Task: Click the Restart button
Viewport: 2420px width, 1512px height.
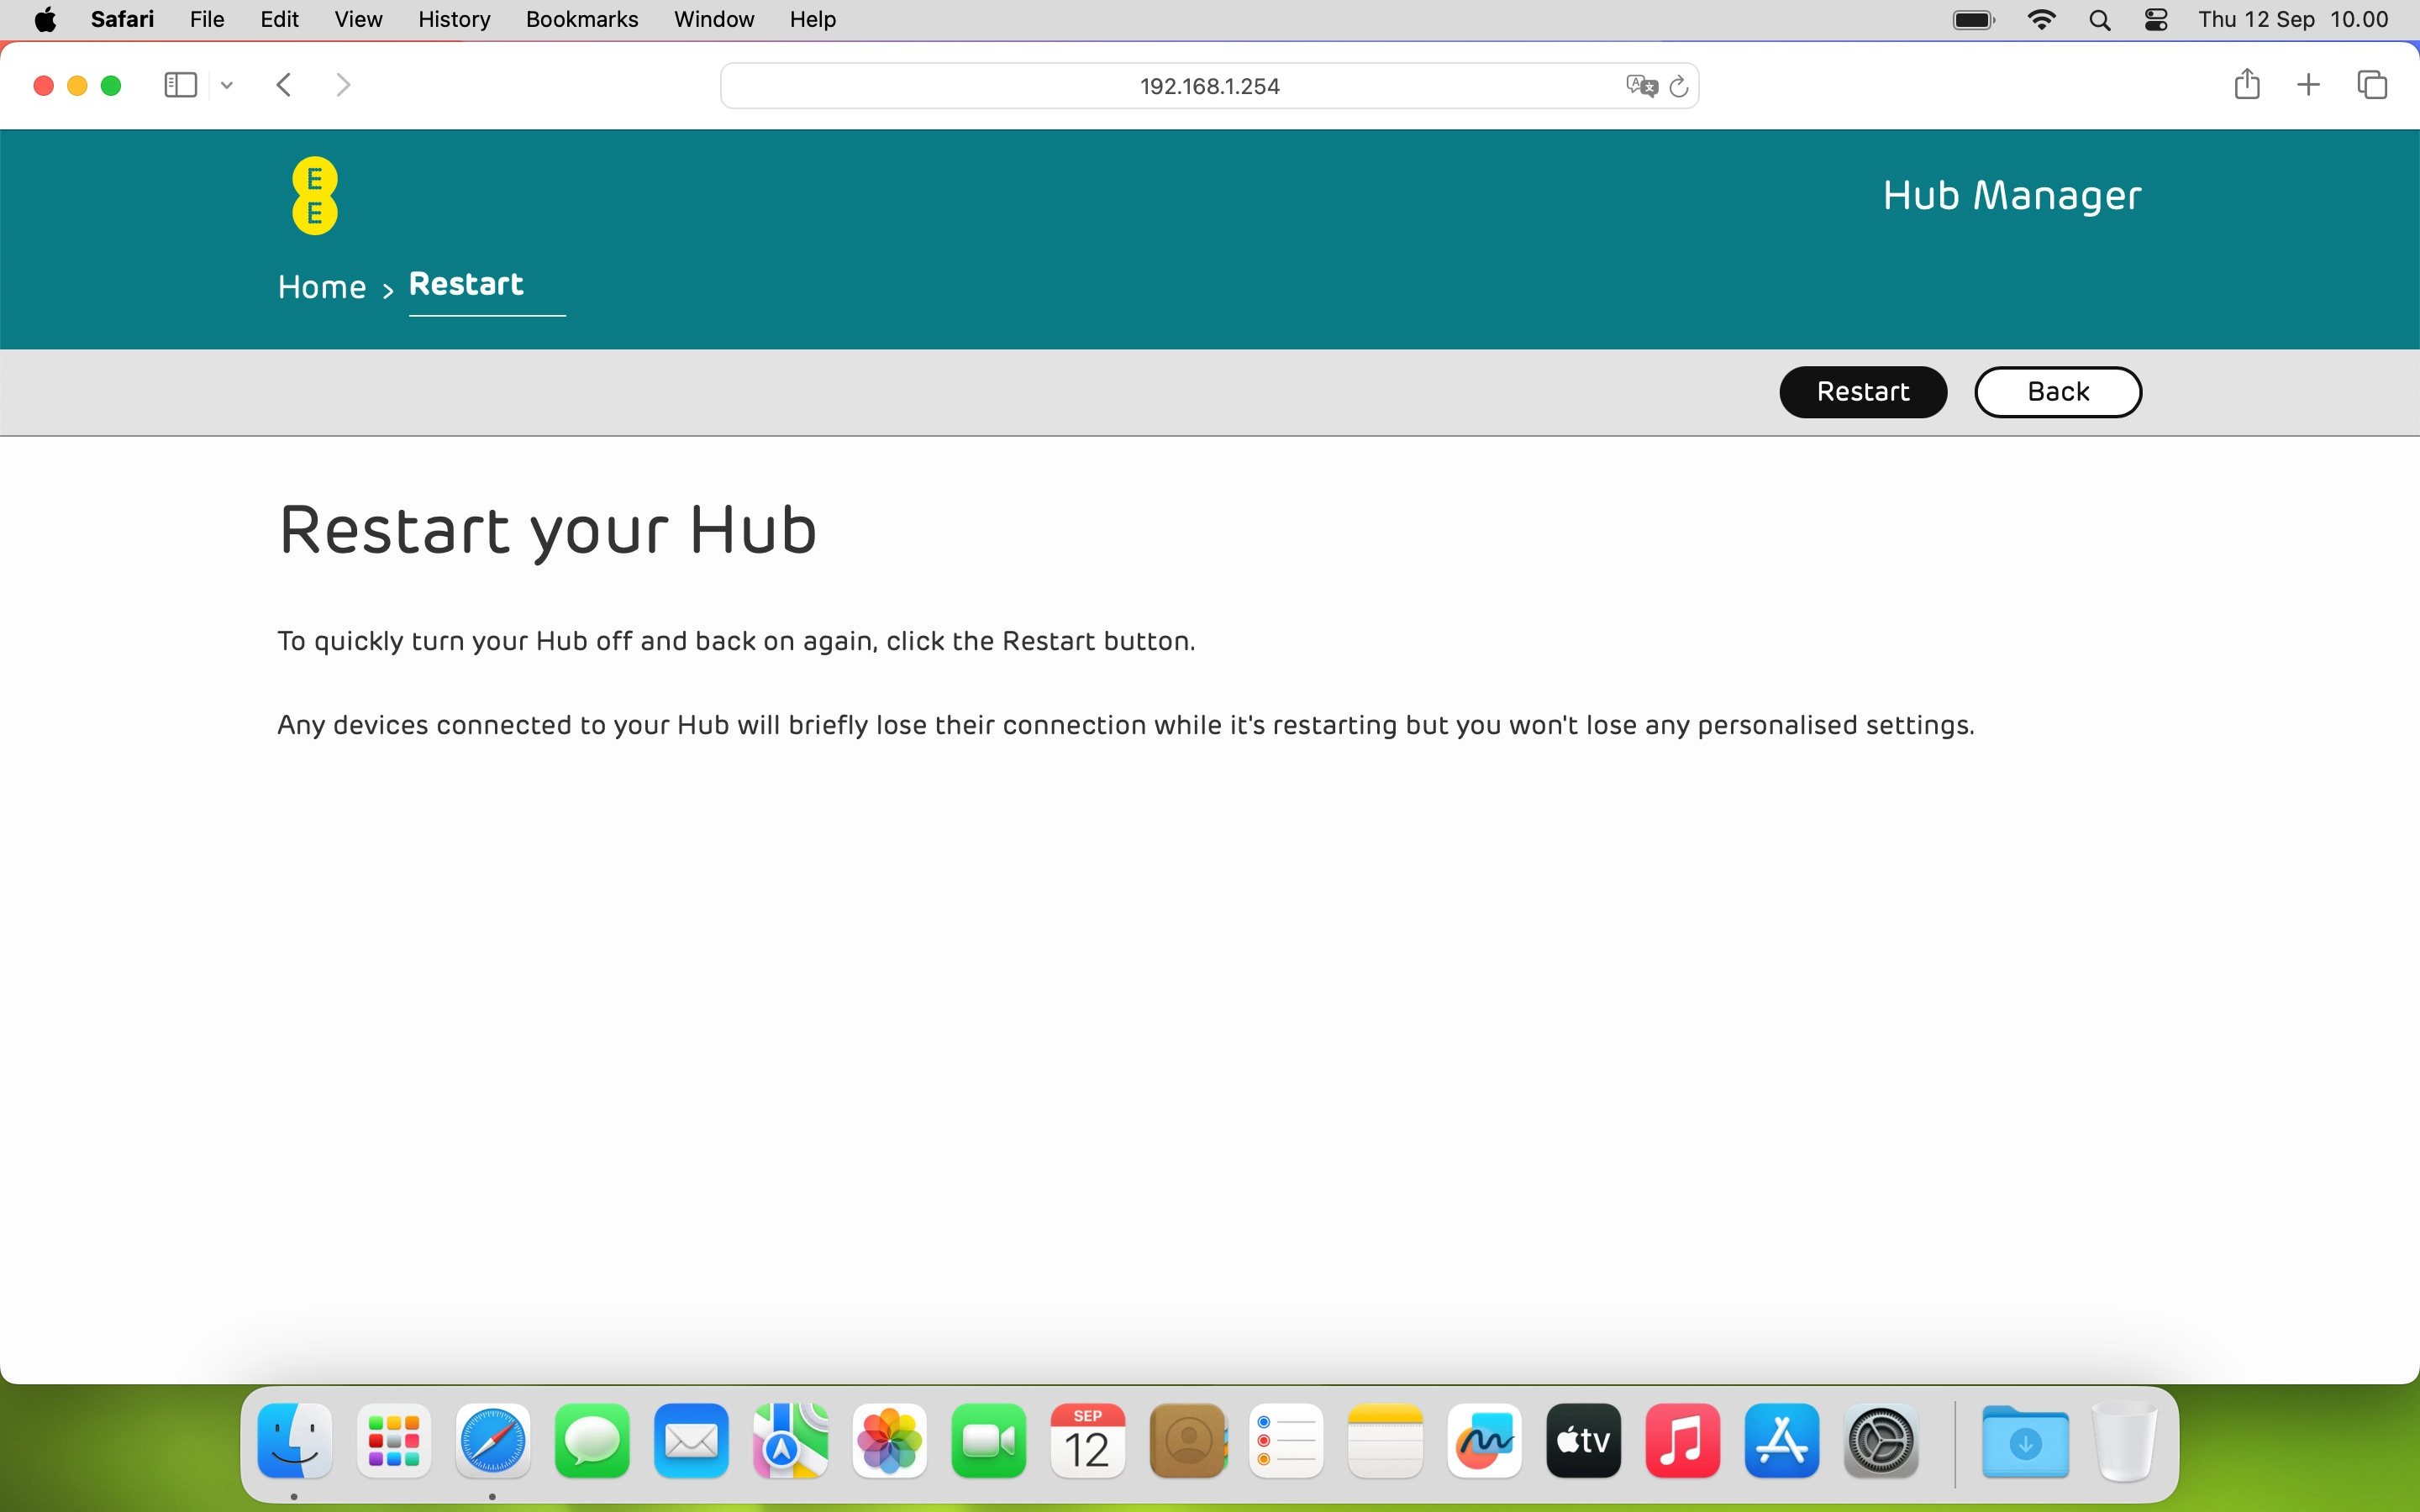Action: (x=1862, y=391)
